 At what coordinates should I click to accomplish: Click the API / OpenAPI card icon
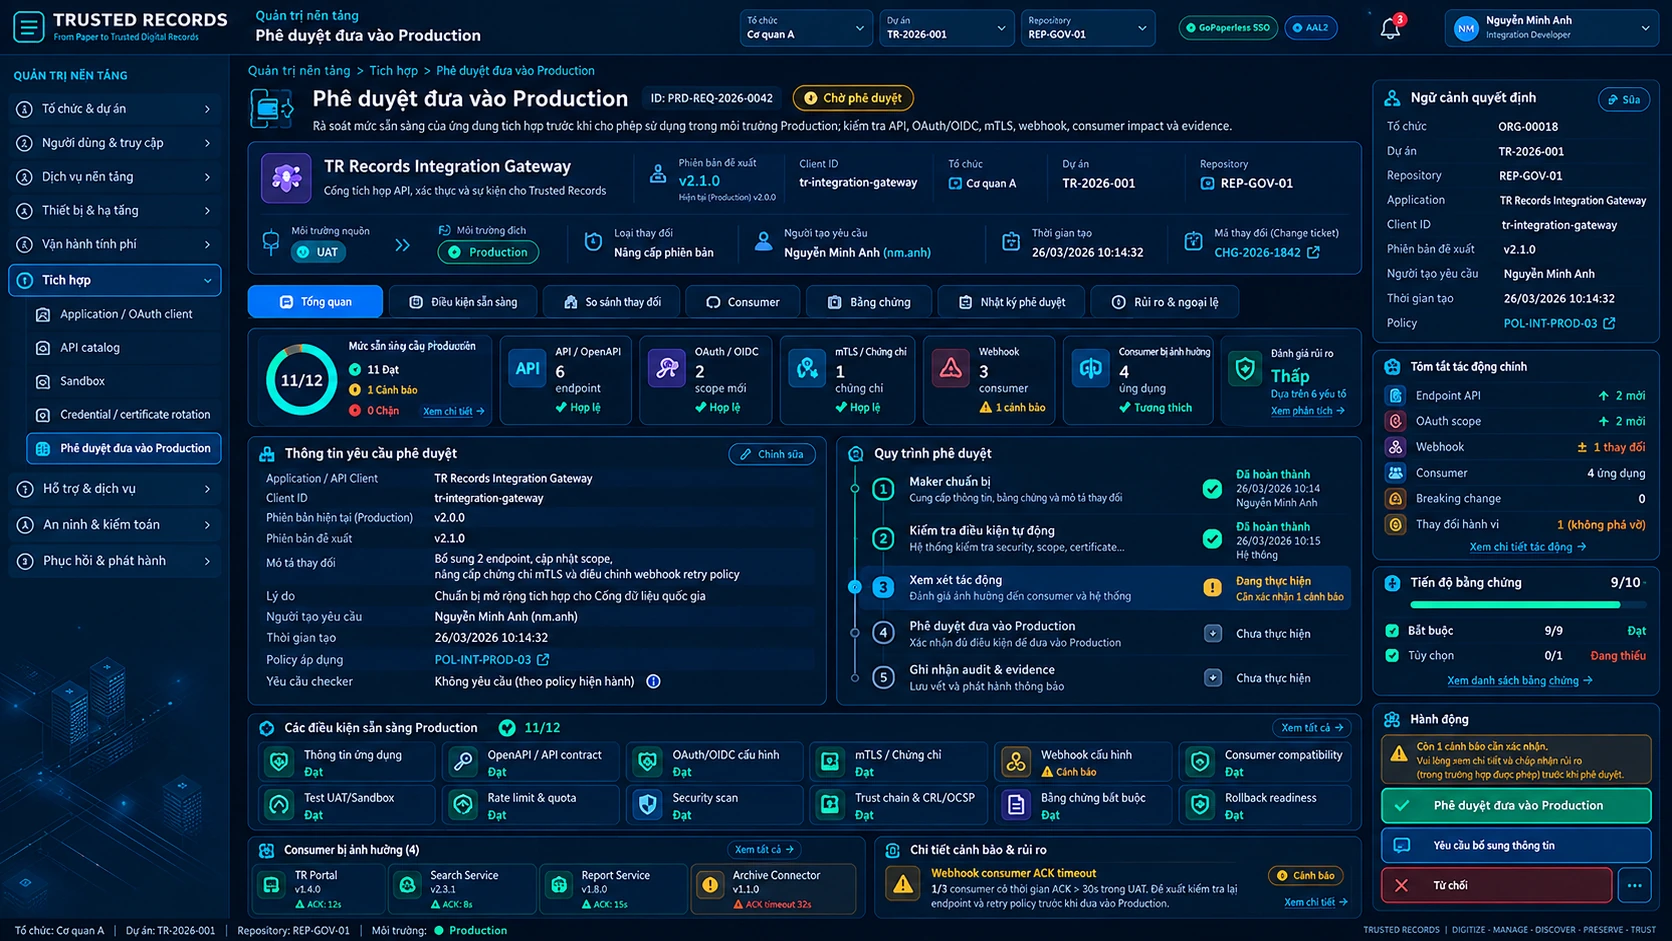527,369
